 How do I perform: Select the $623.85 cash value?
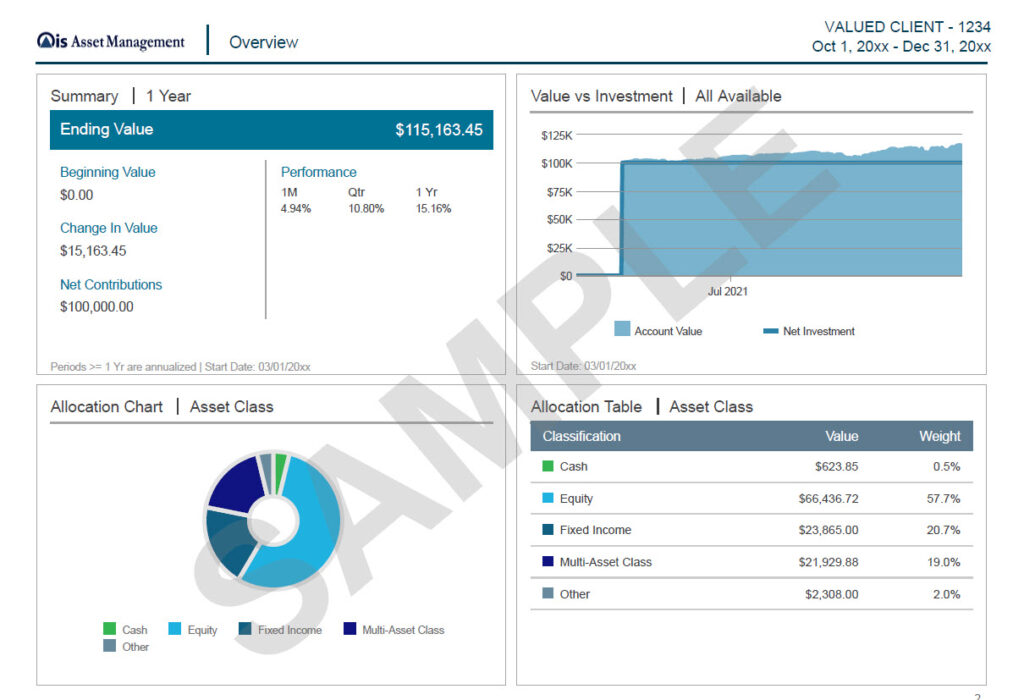click(x=837, y=467)
